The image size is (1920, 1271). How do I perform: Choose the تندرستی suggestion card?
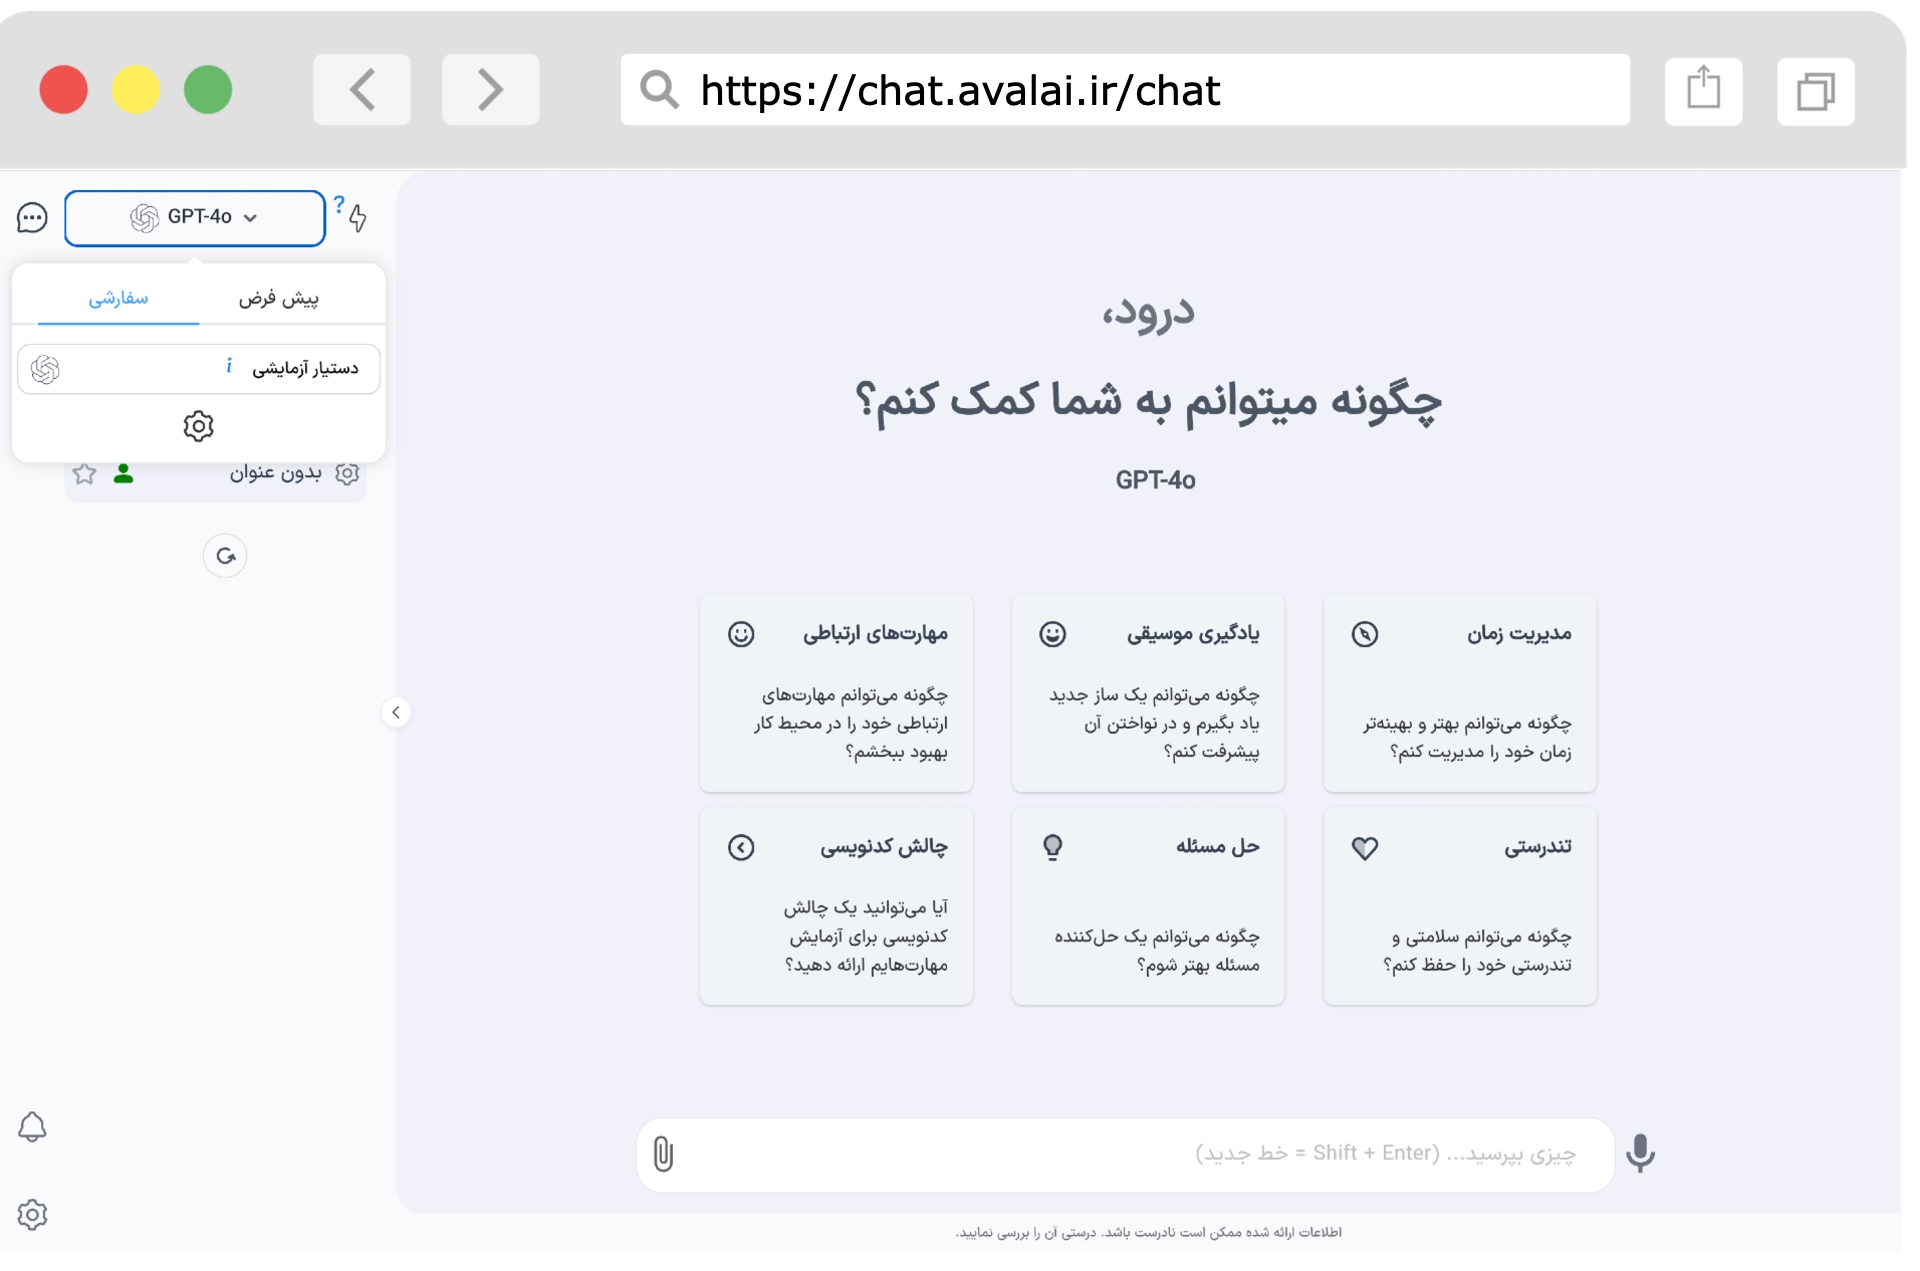tap(1460, 906)
